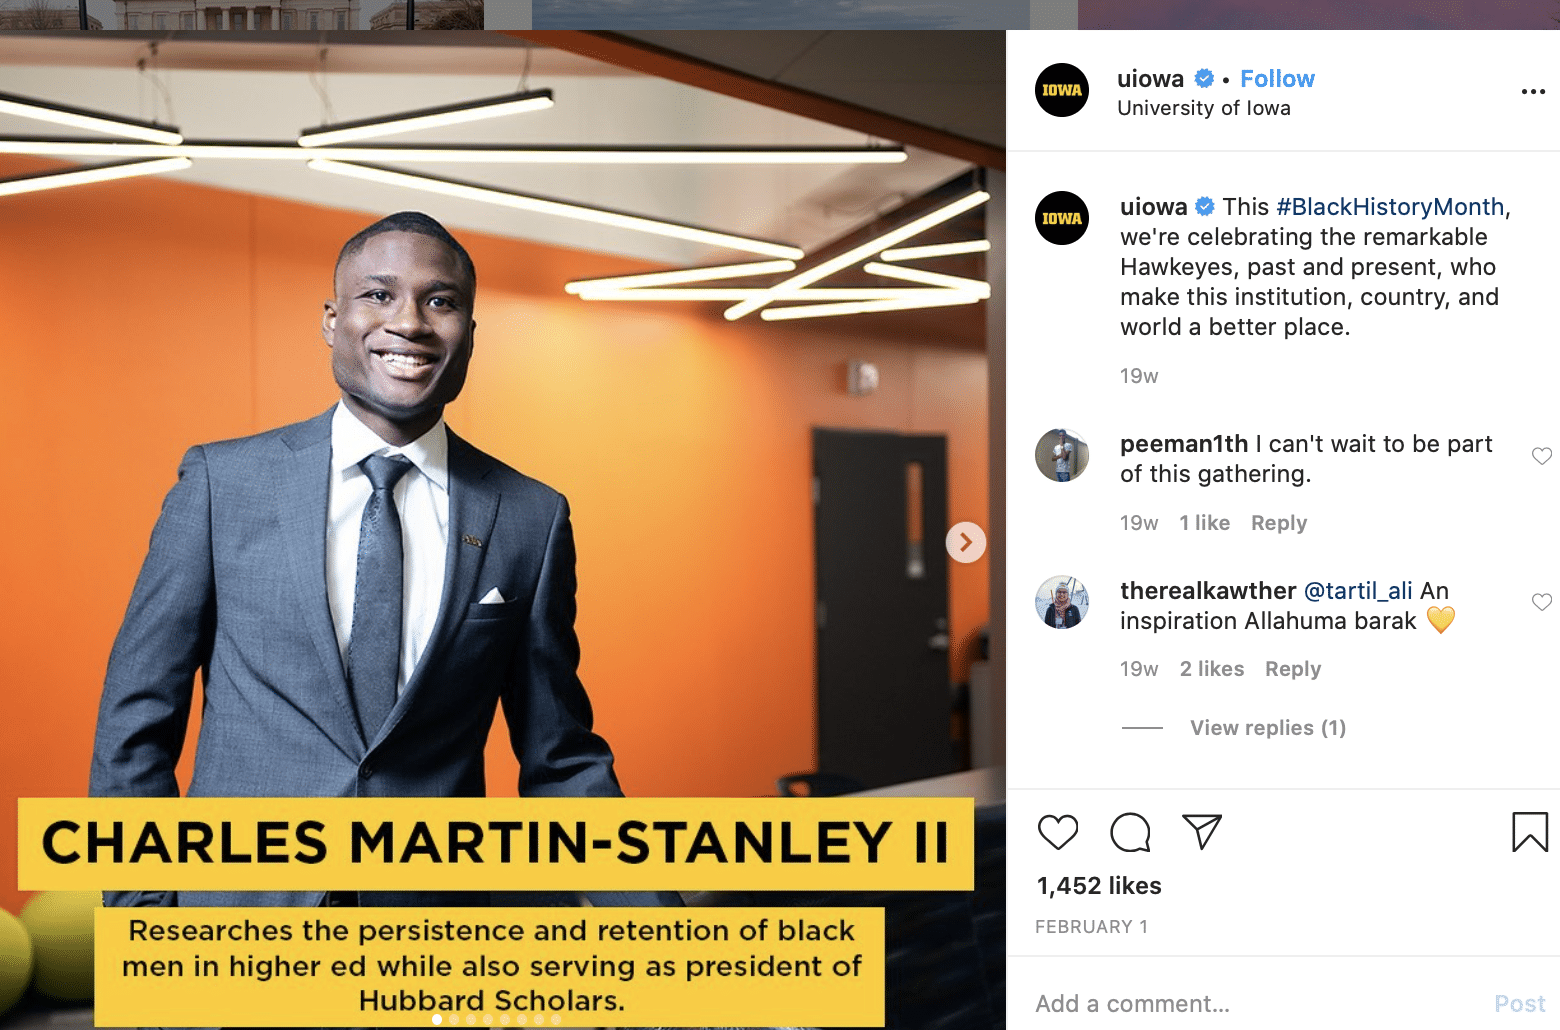Image resolution: width=1560 pixels, height=1030 pixels.
Task: Save post with the bookmark icon
Action: [x=1530, y=832]
